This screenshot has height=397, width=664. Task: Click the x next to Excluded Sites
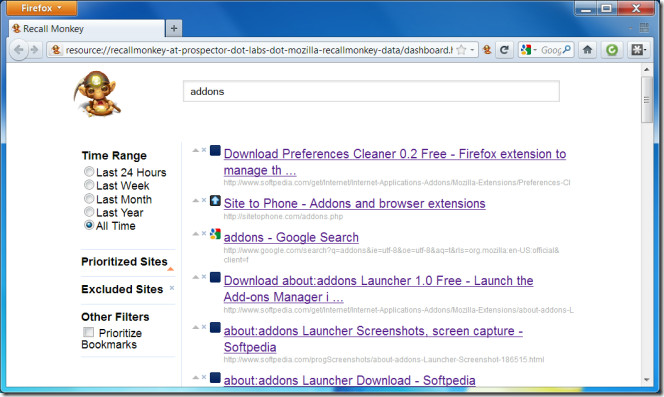(172, 288)
